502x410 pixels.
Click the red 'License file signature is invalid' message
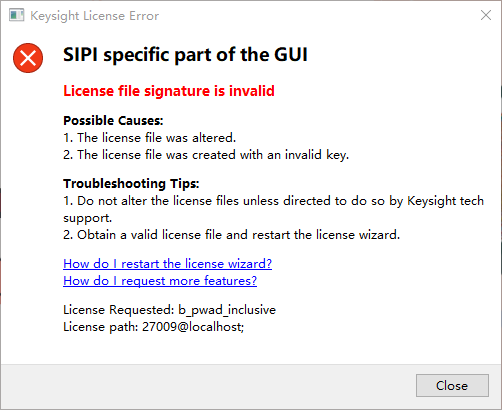pyautogui.click(x=169, y=91)
